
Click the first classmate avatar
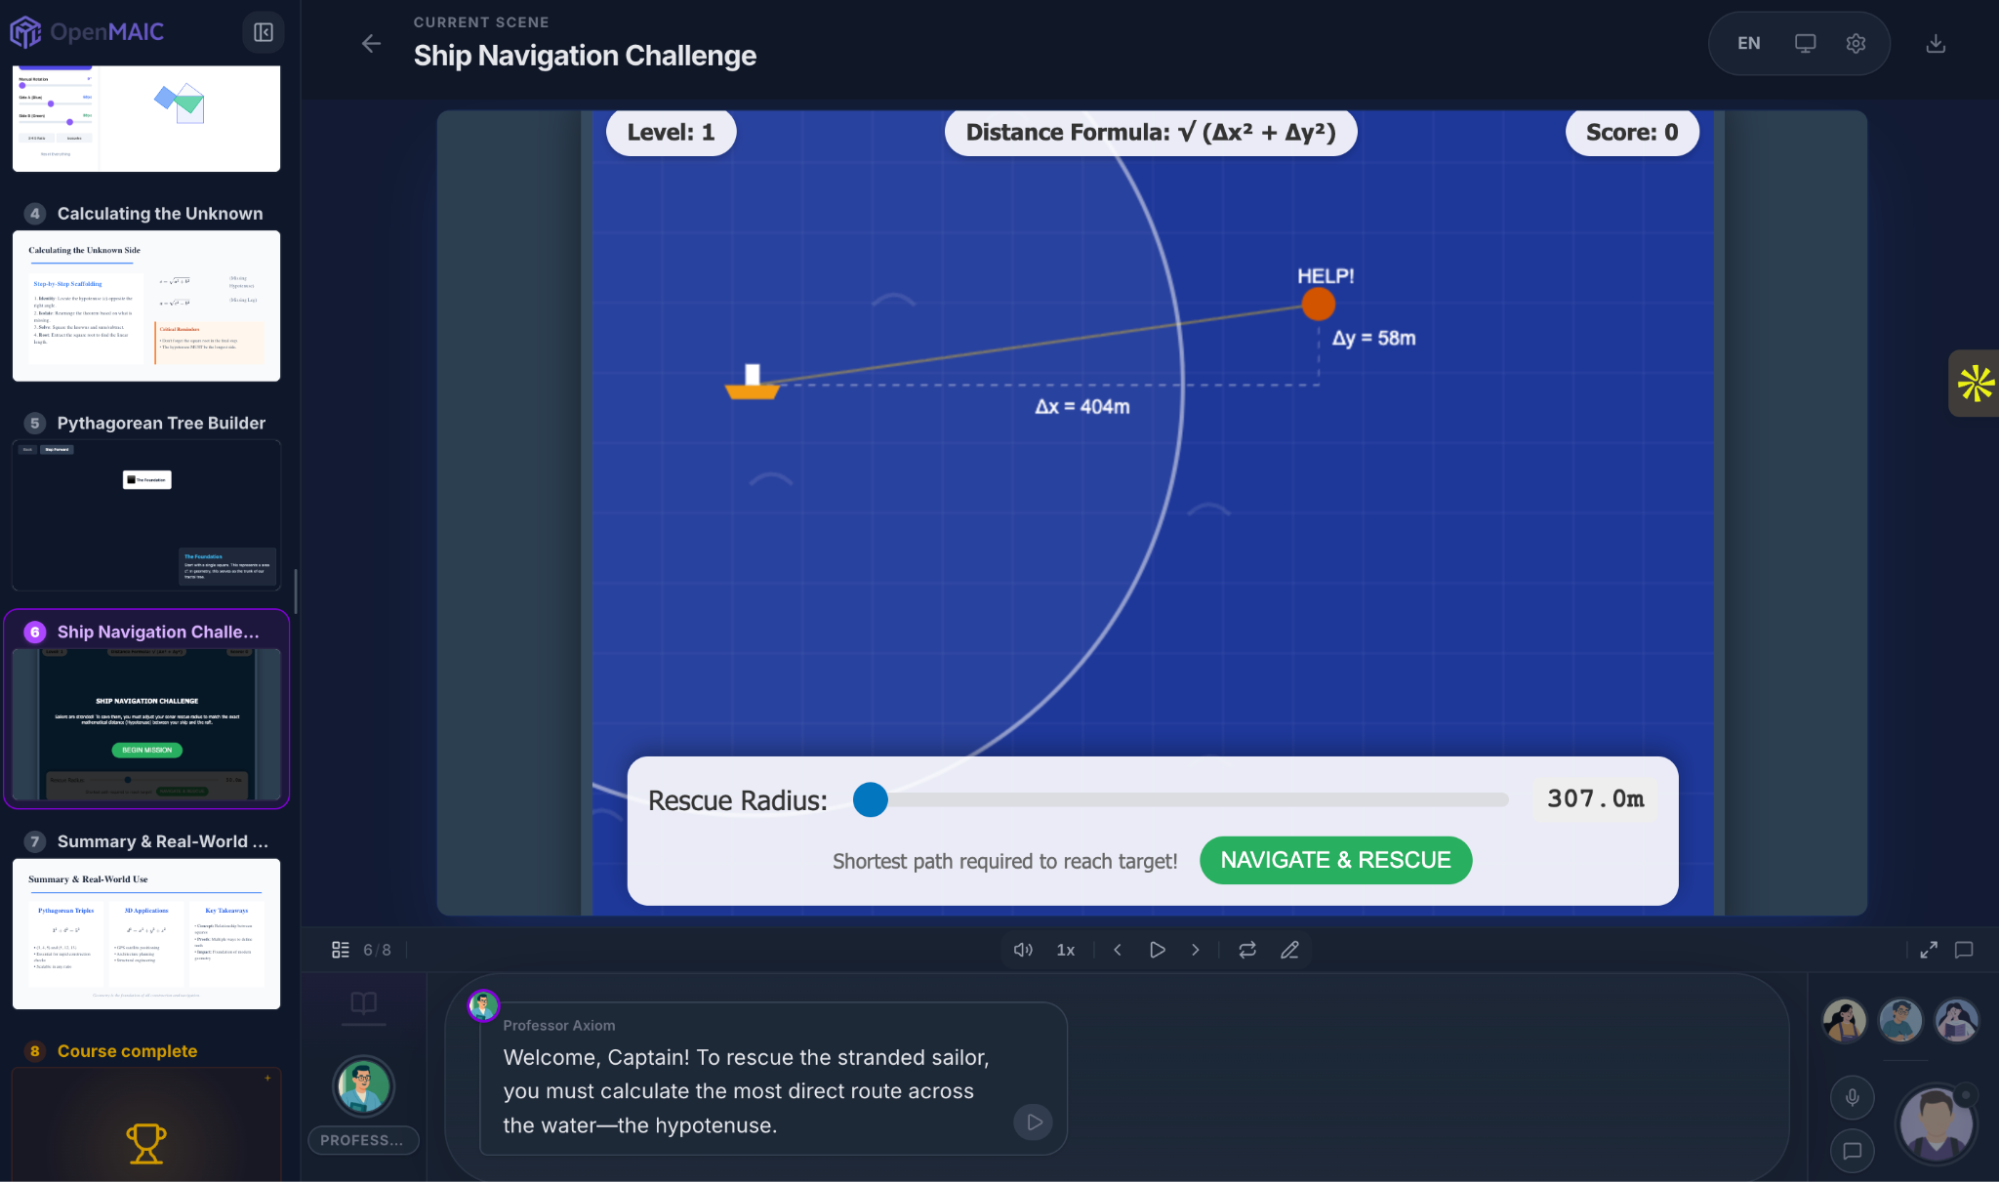point(1845,1020)
